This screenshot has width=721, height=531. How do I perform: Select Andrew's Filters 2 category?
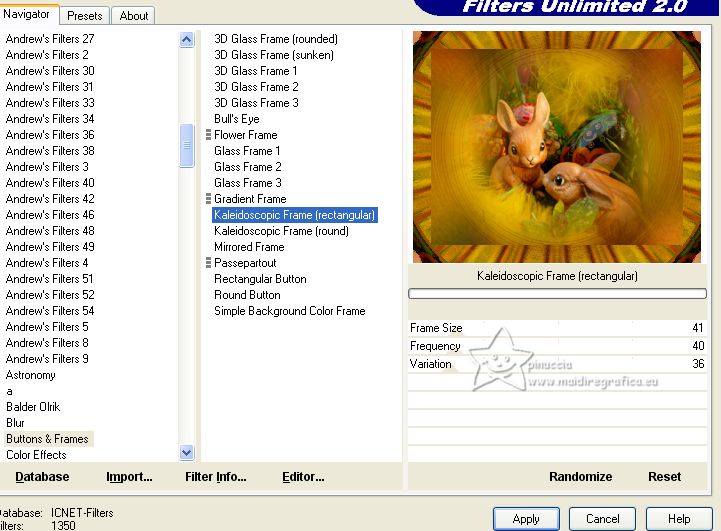(47, 55)
